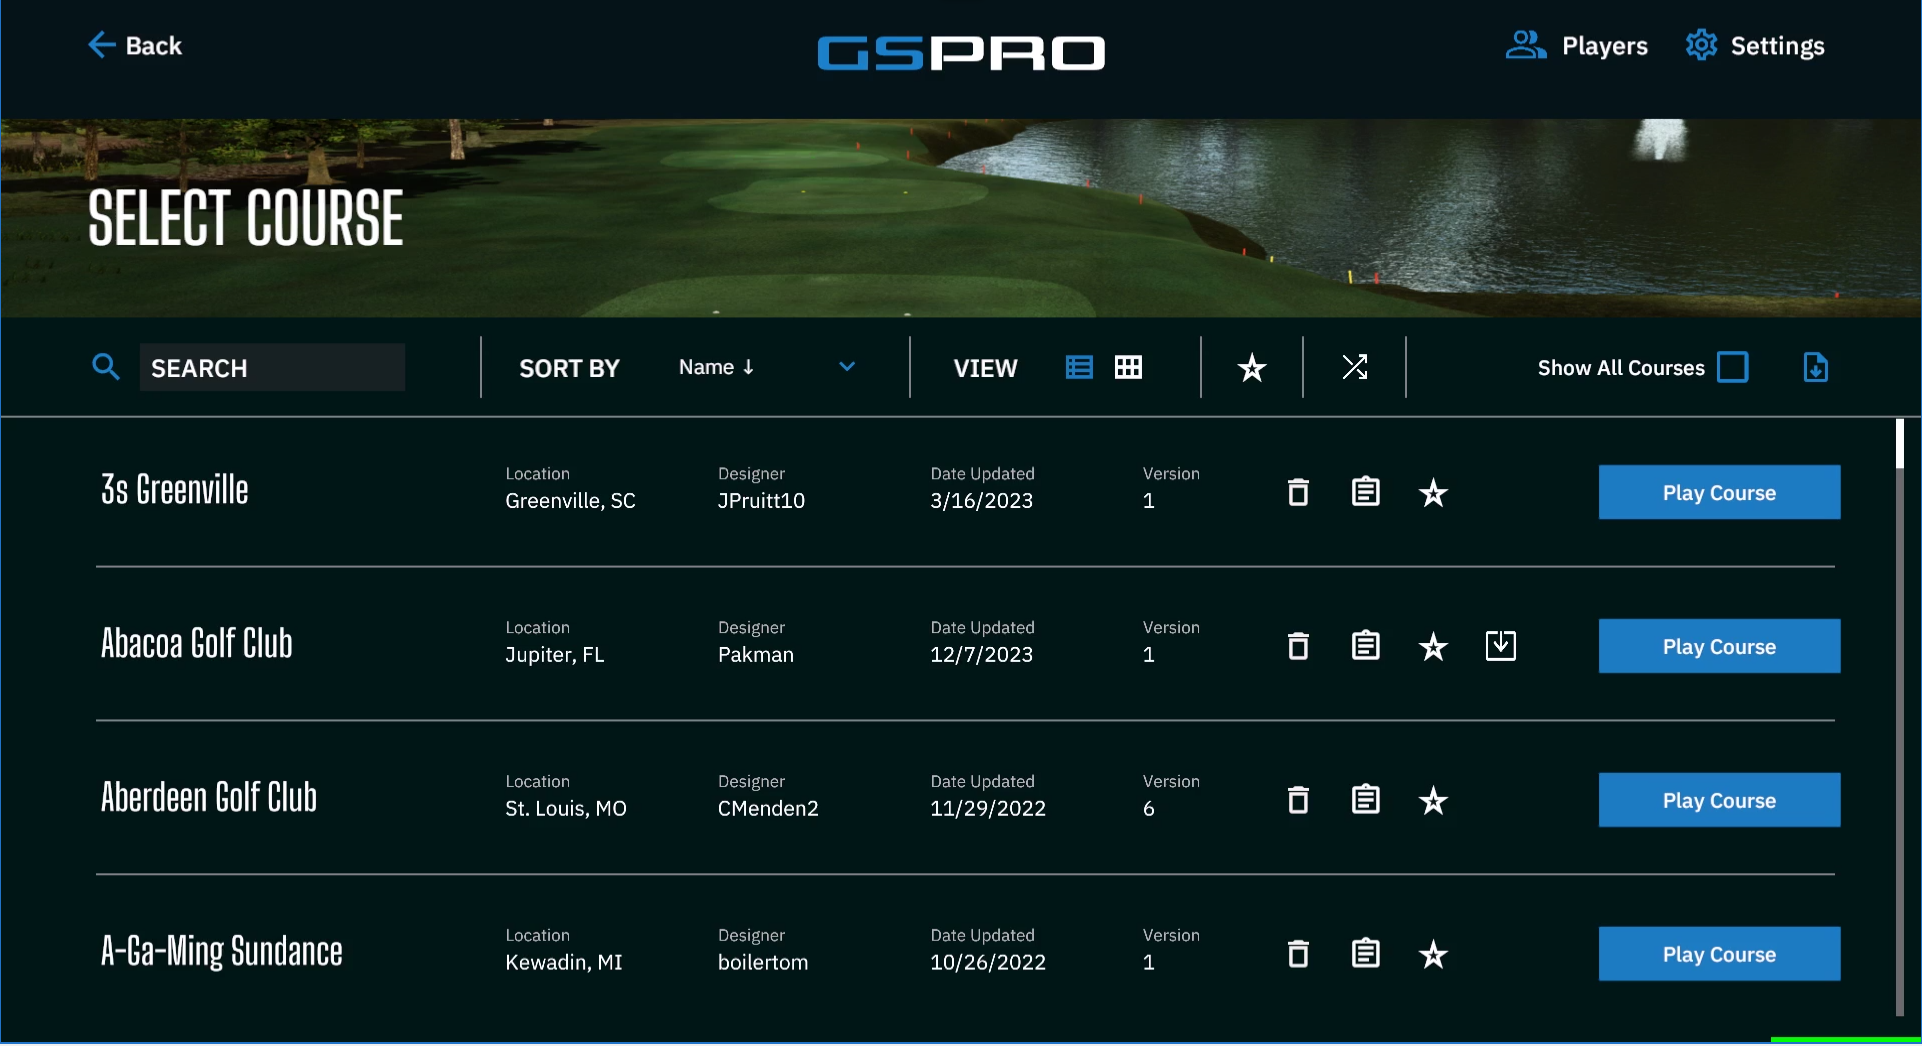Download update for Abacoa Golf Club

tap(1501, 646)
